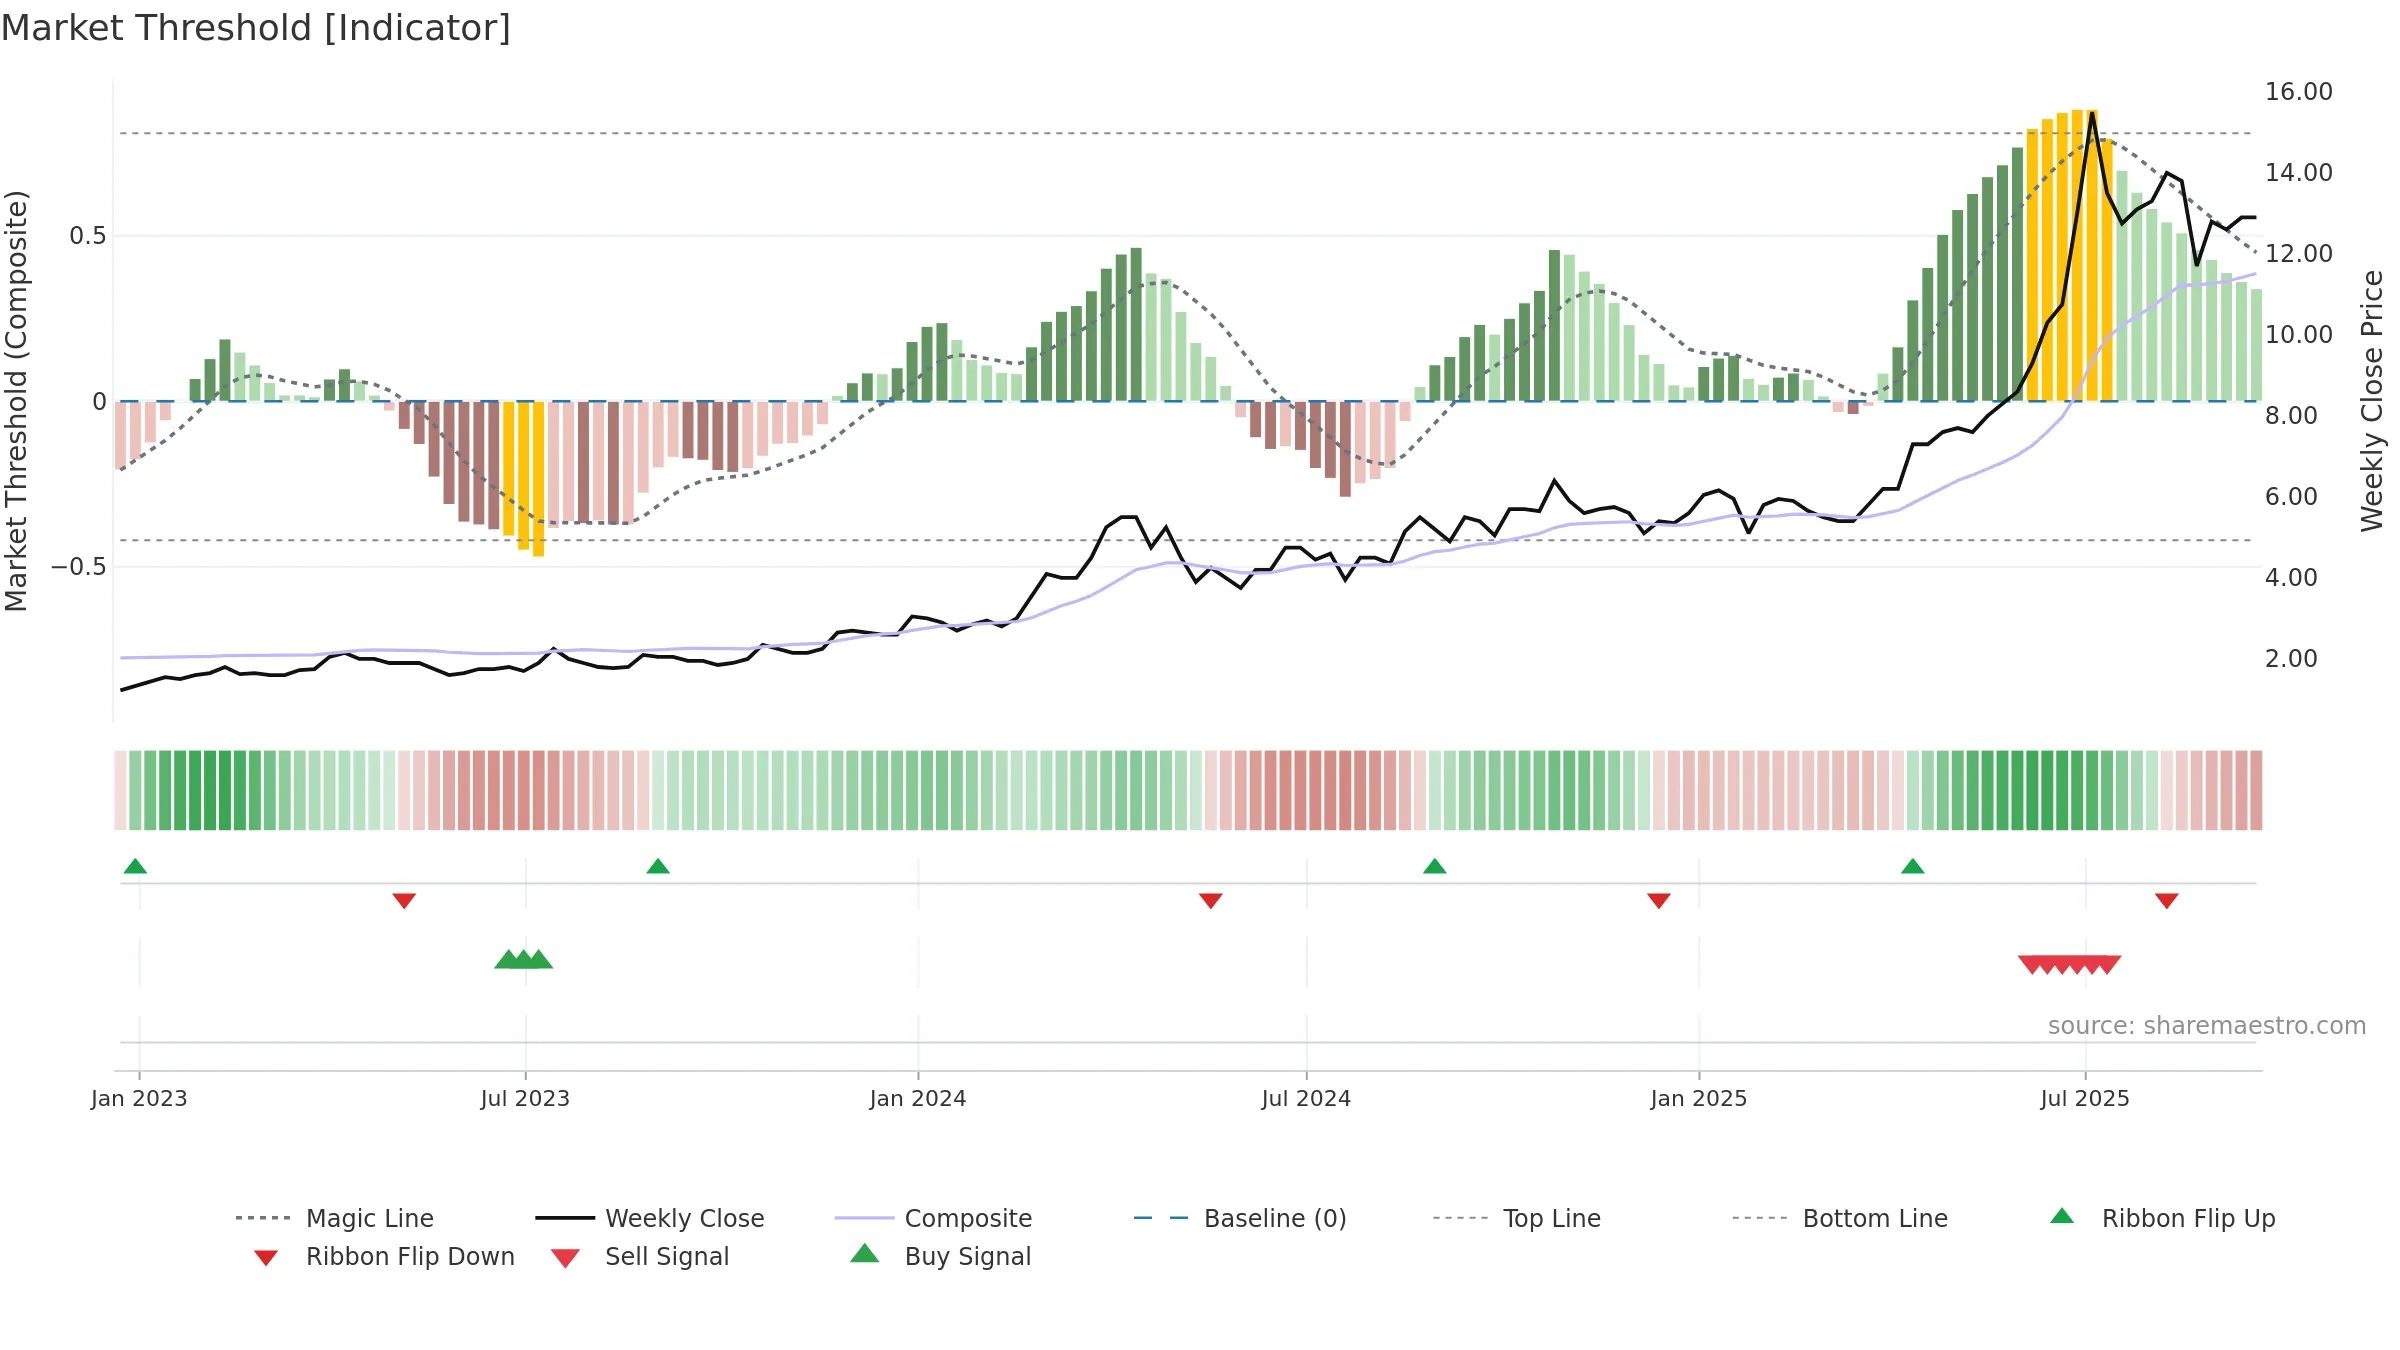Click the ribbon flip up marker at Jan 2023
This screenshot has width=2400, height=1350.
coord(135,866)
